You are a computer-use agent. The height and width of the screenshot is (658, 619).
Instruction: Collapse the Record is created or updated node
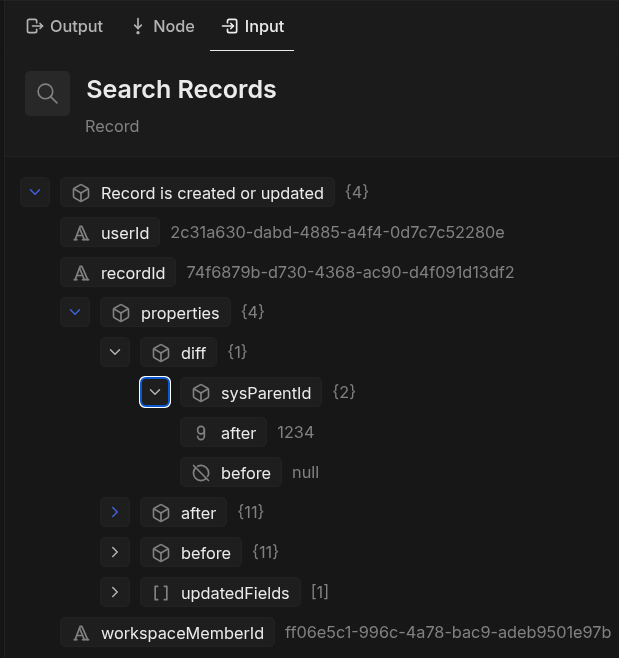point(35,192)
